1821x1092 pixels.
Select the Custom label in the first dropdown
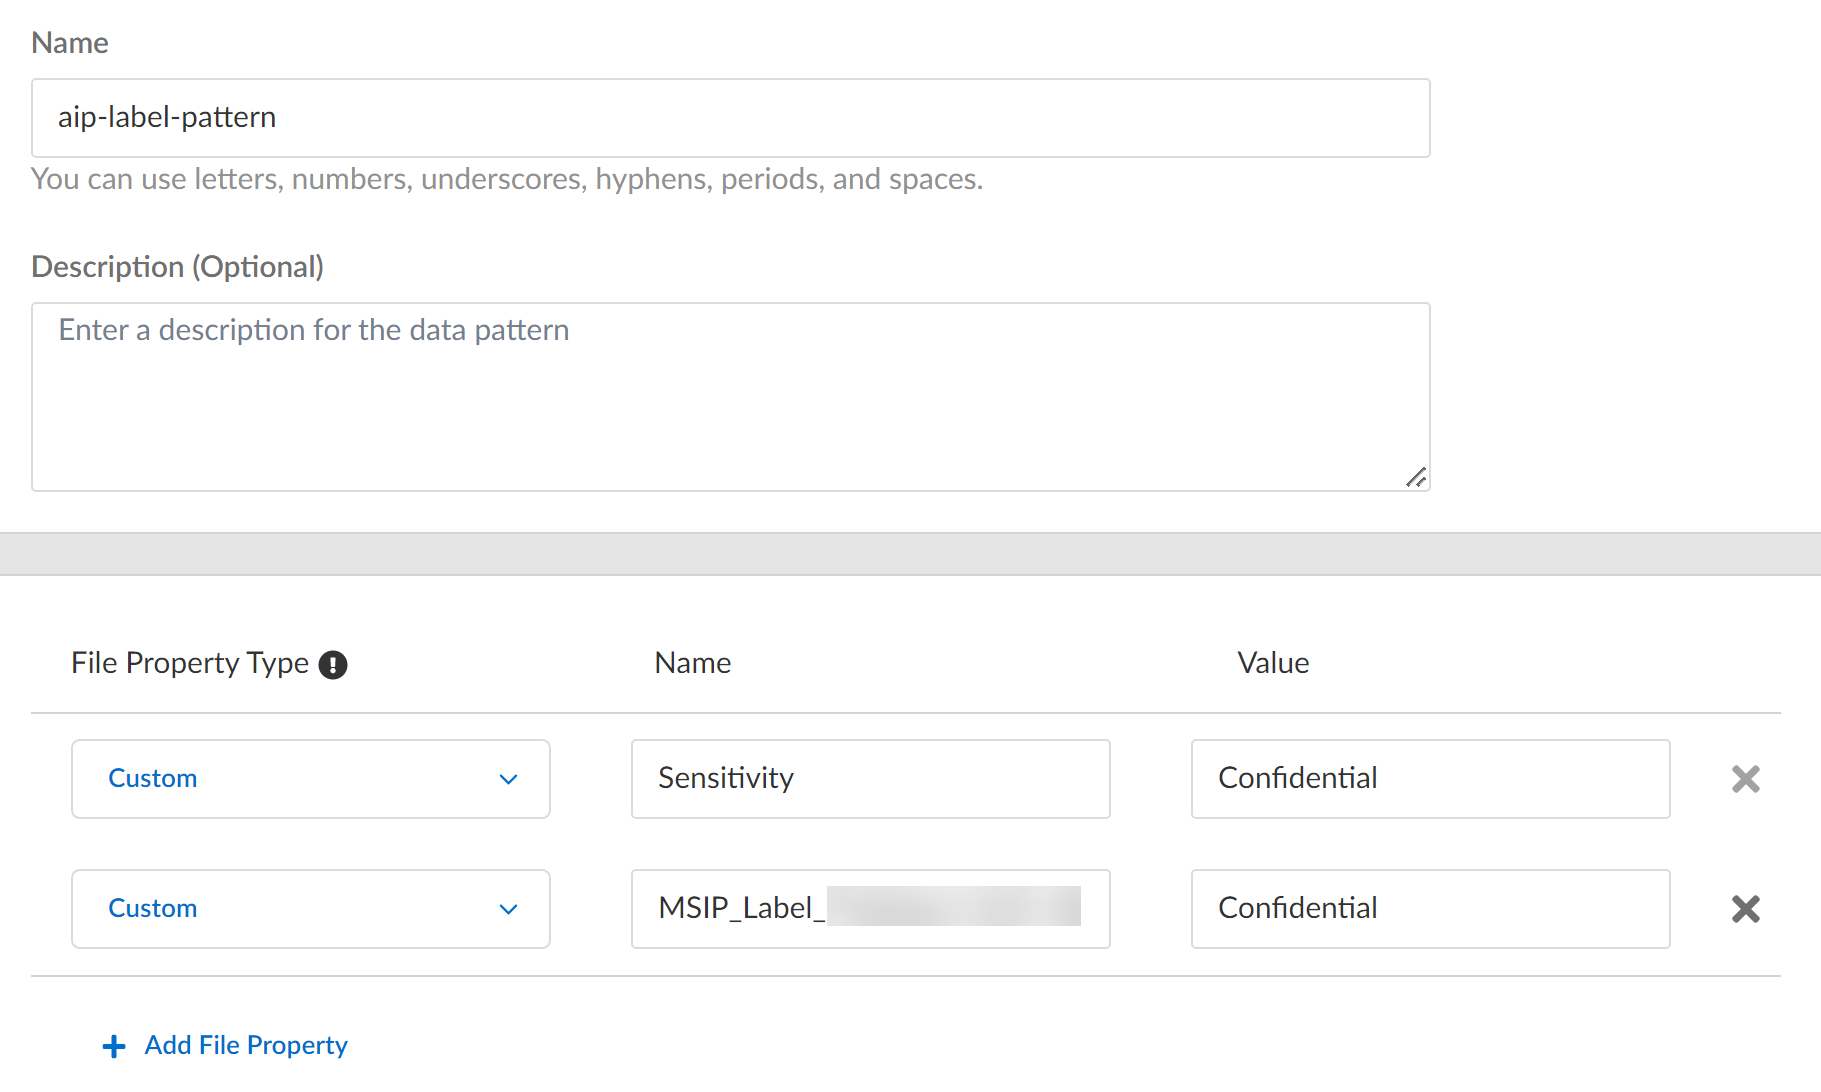152,779
